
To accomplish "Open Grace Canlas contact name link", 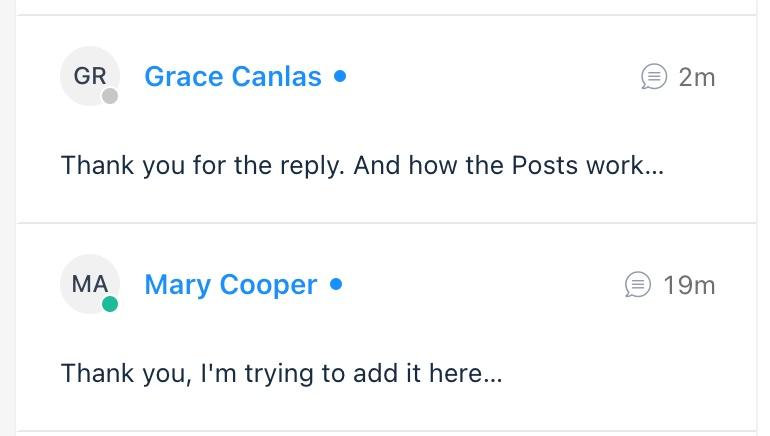I will [x=233, y=77].
